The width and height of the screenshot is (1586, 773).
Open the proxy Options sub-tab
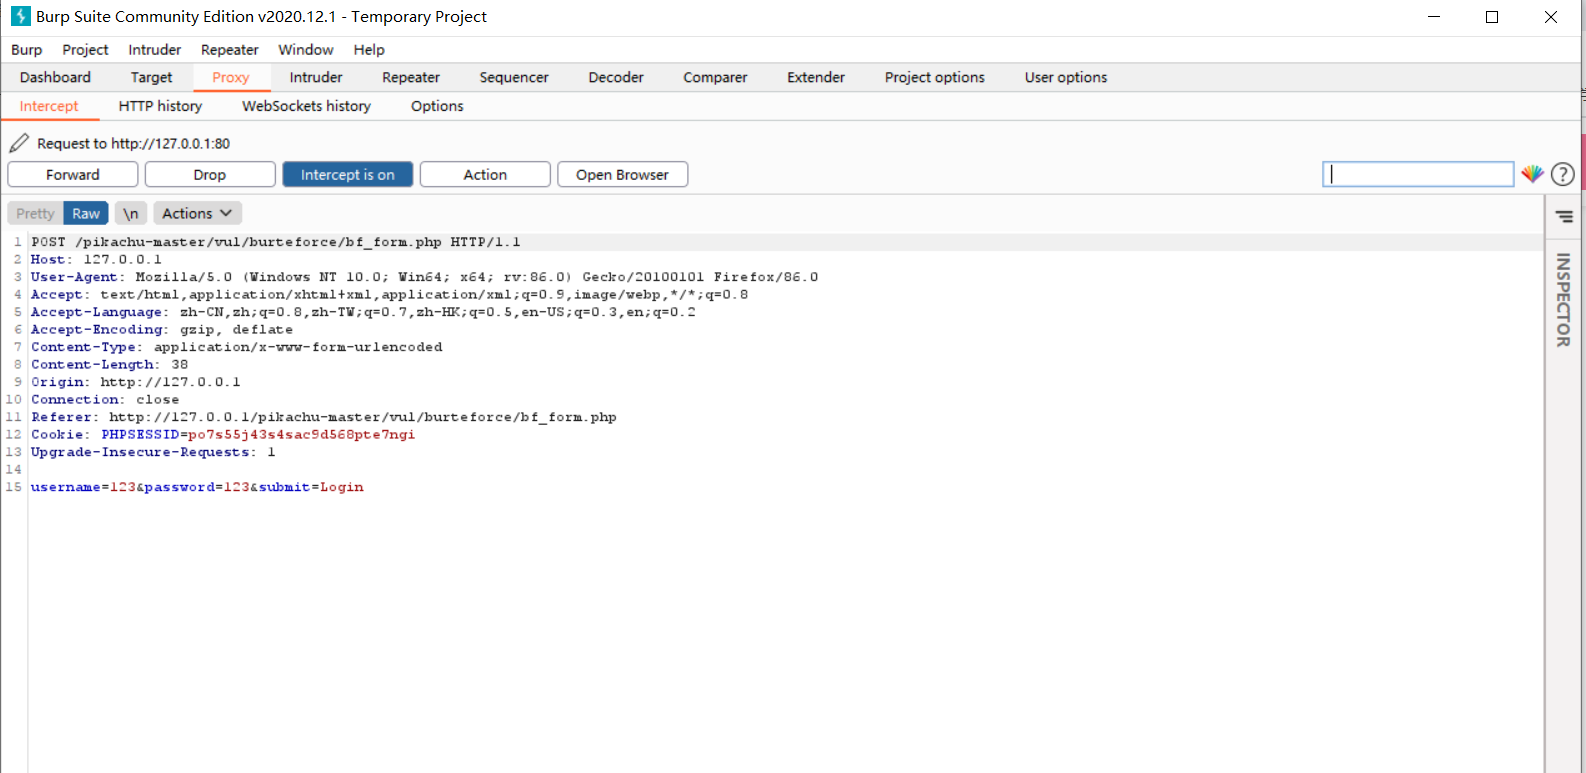437,106
